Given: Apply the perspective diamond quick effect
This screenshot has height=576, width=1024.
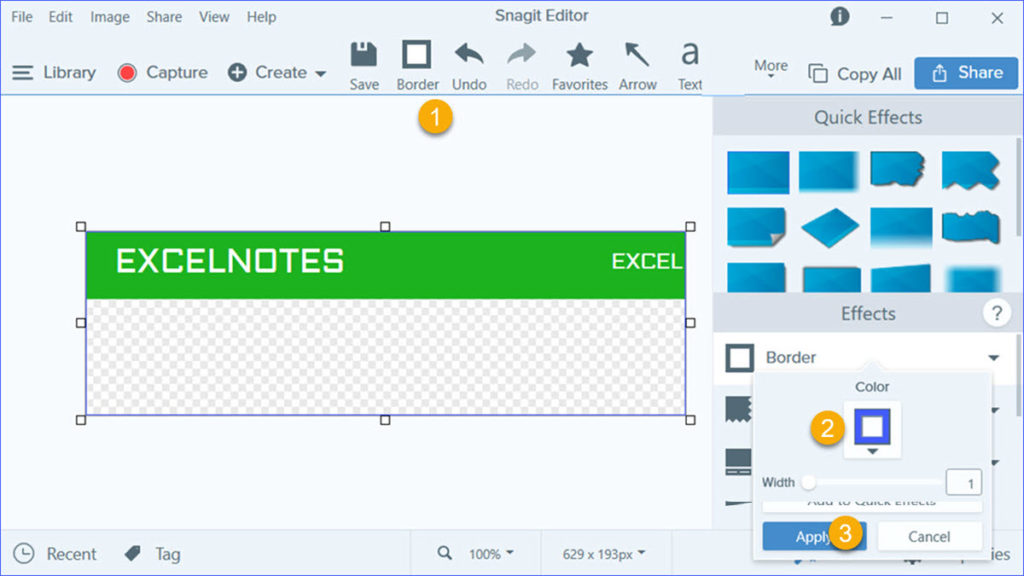Looking at the screenshot, I should pos(829,227).
